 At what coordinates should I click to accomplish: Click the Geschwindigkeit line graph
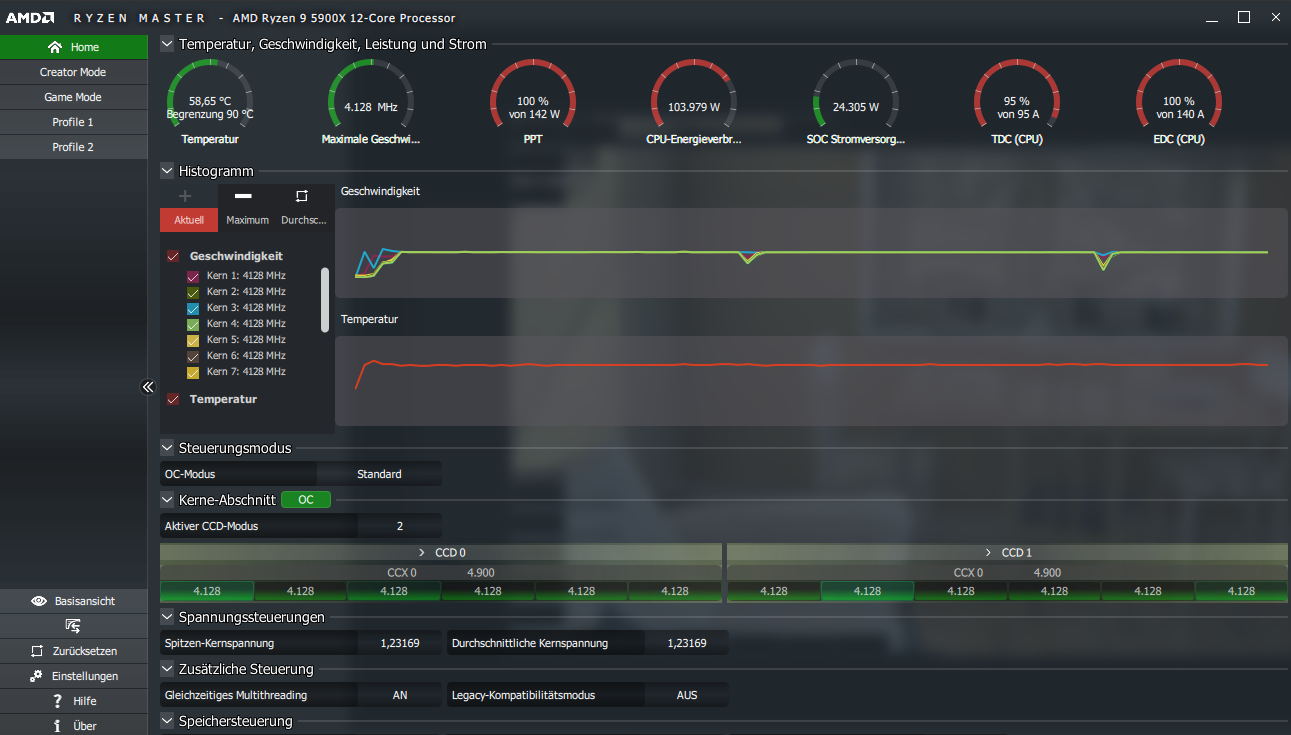(811, 253)
